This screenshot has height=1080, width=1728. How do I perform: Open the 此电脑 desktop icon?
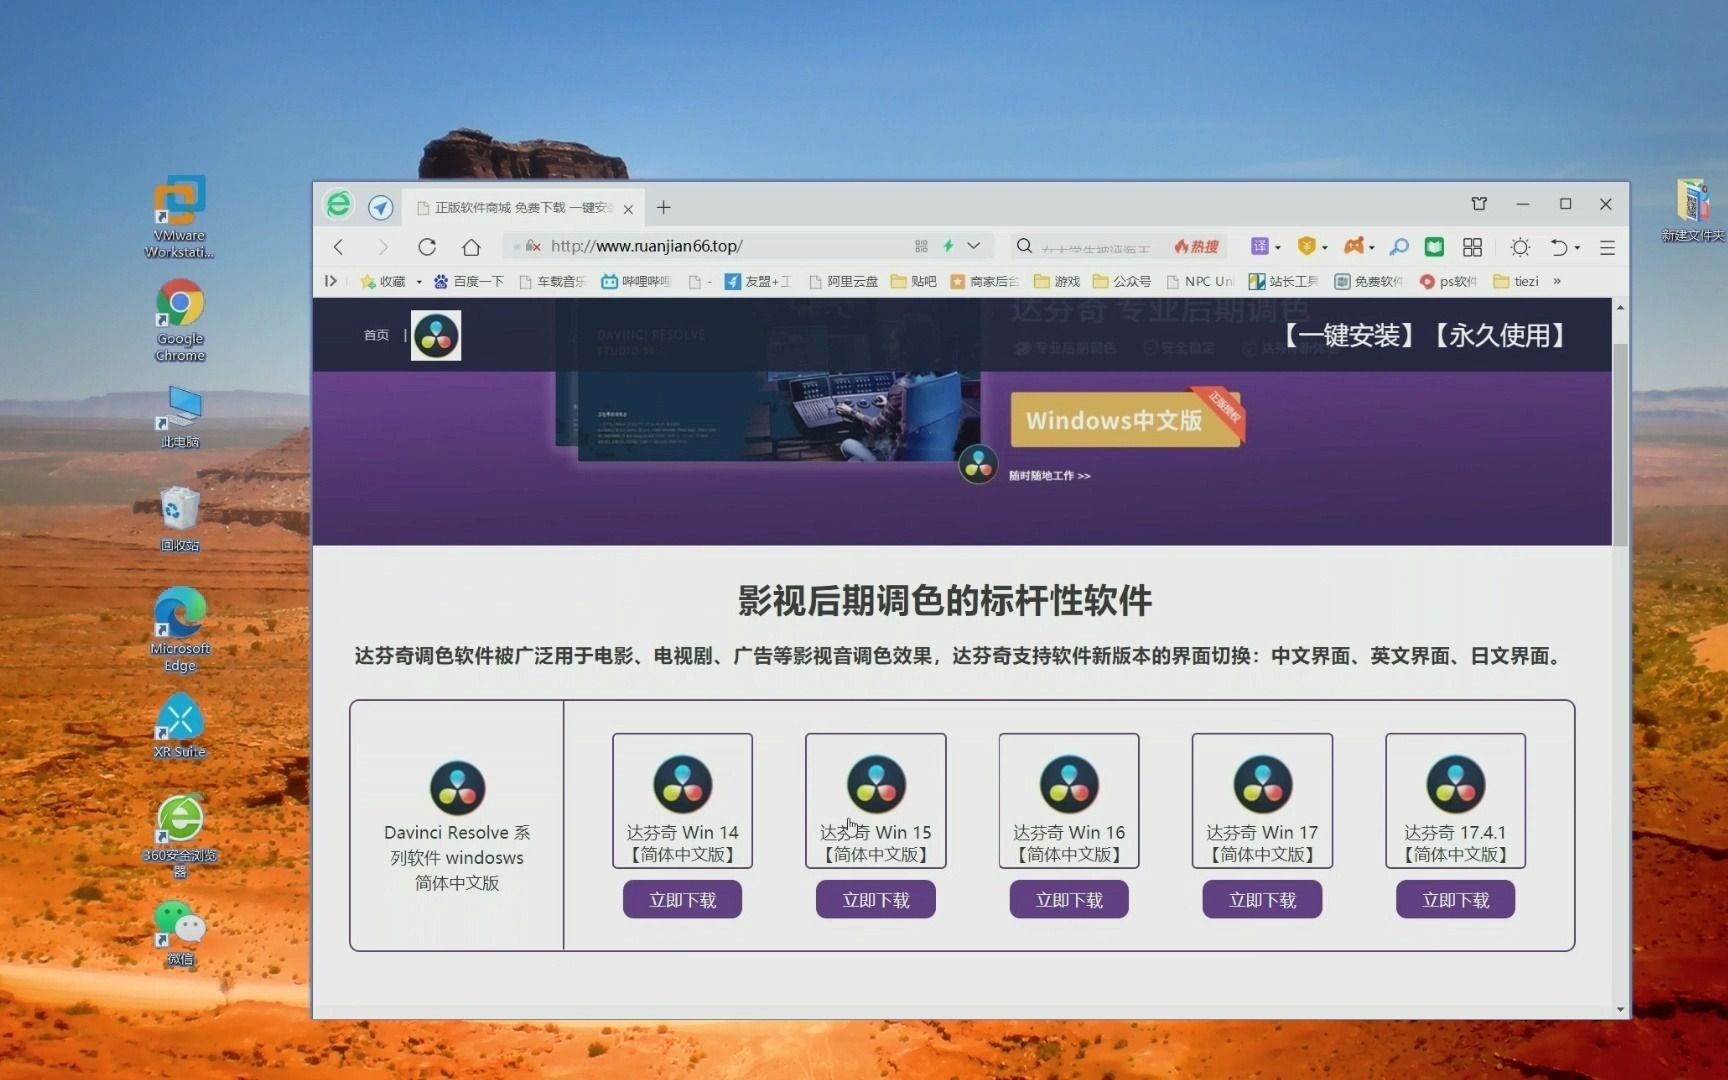[180, 416]
